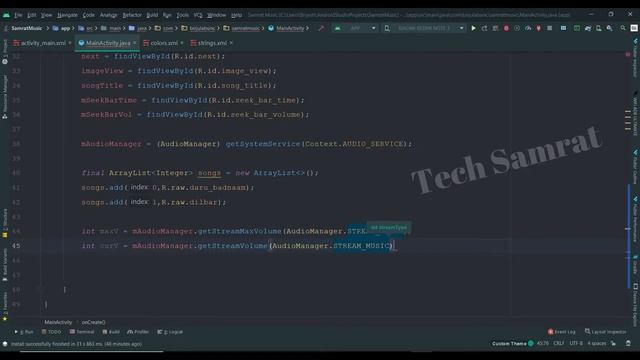
Task: Switch to the MainActivity.java tab
Action: [x=108, y=43]
